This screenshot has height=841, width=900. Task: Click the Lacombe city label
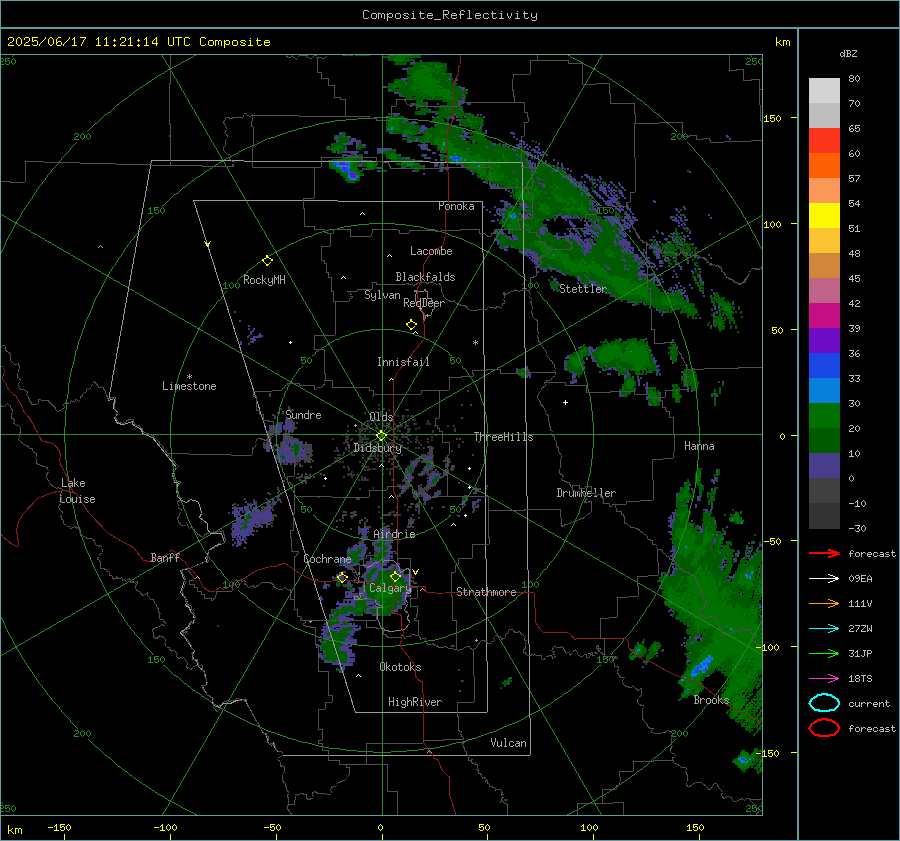pyautogui.click(x=431, y=251)
